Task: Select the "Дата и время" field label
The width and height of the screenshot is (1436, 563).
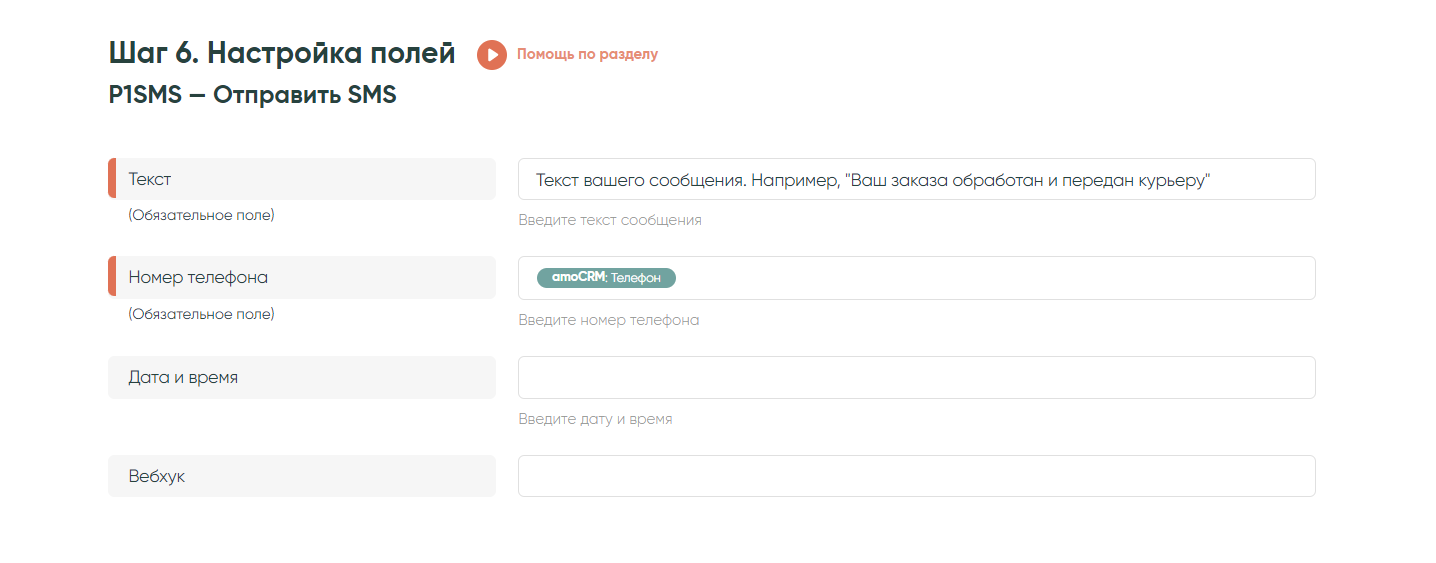Action: (183, 378)
